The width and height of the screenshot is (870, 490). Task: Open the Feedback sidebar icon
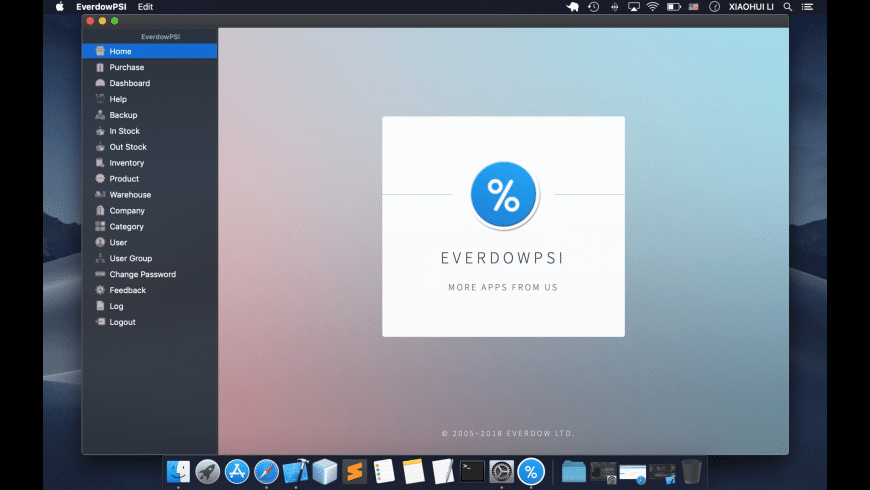[100, 290]
